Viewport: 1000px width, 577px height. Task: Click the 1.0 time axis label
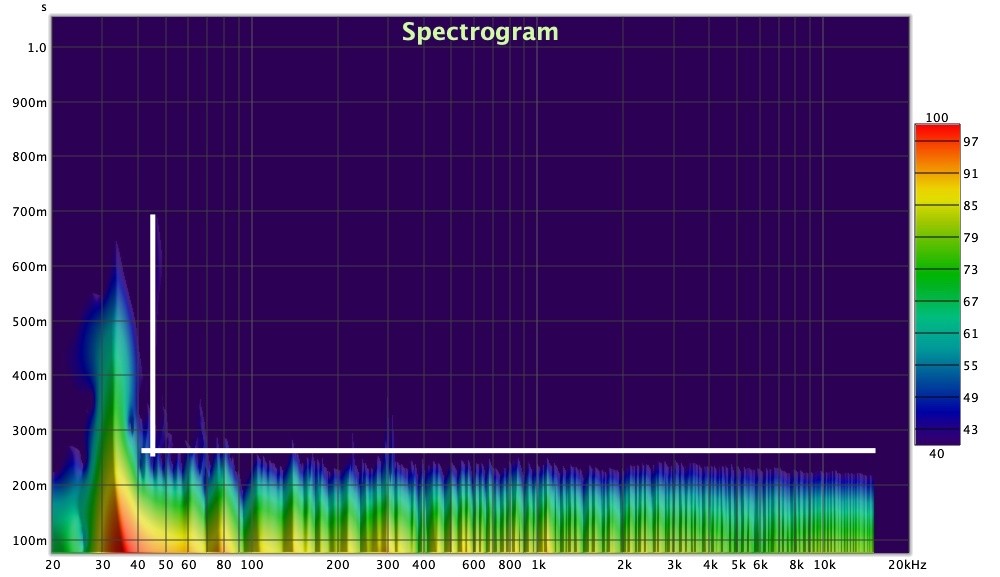[x=36, y=48]
